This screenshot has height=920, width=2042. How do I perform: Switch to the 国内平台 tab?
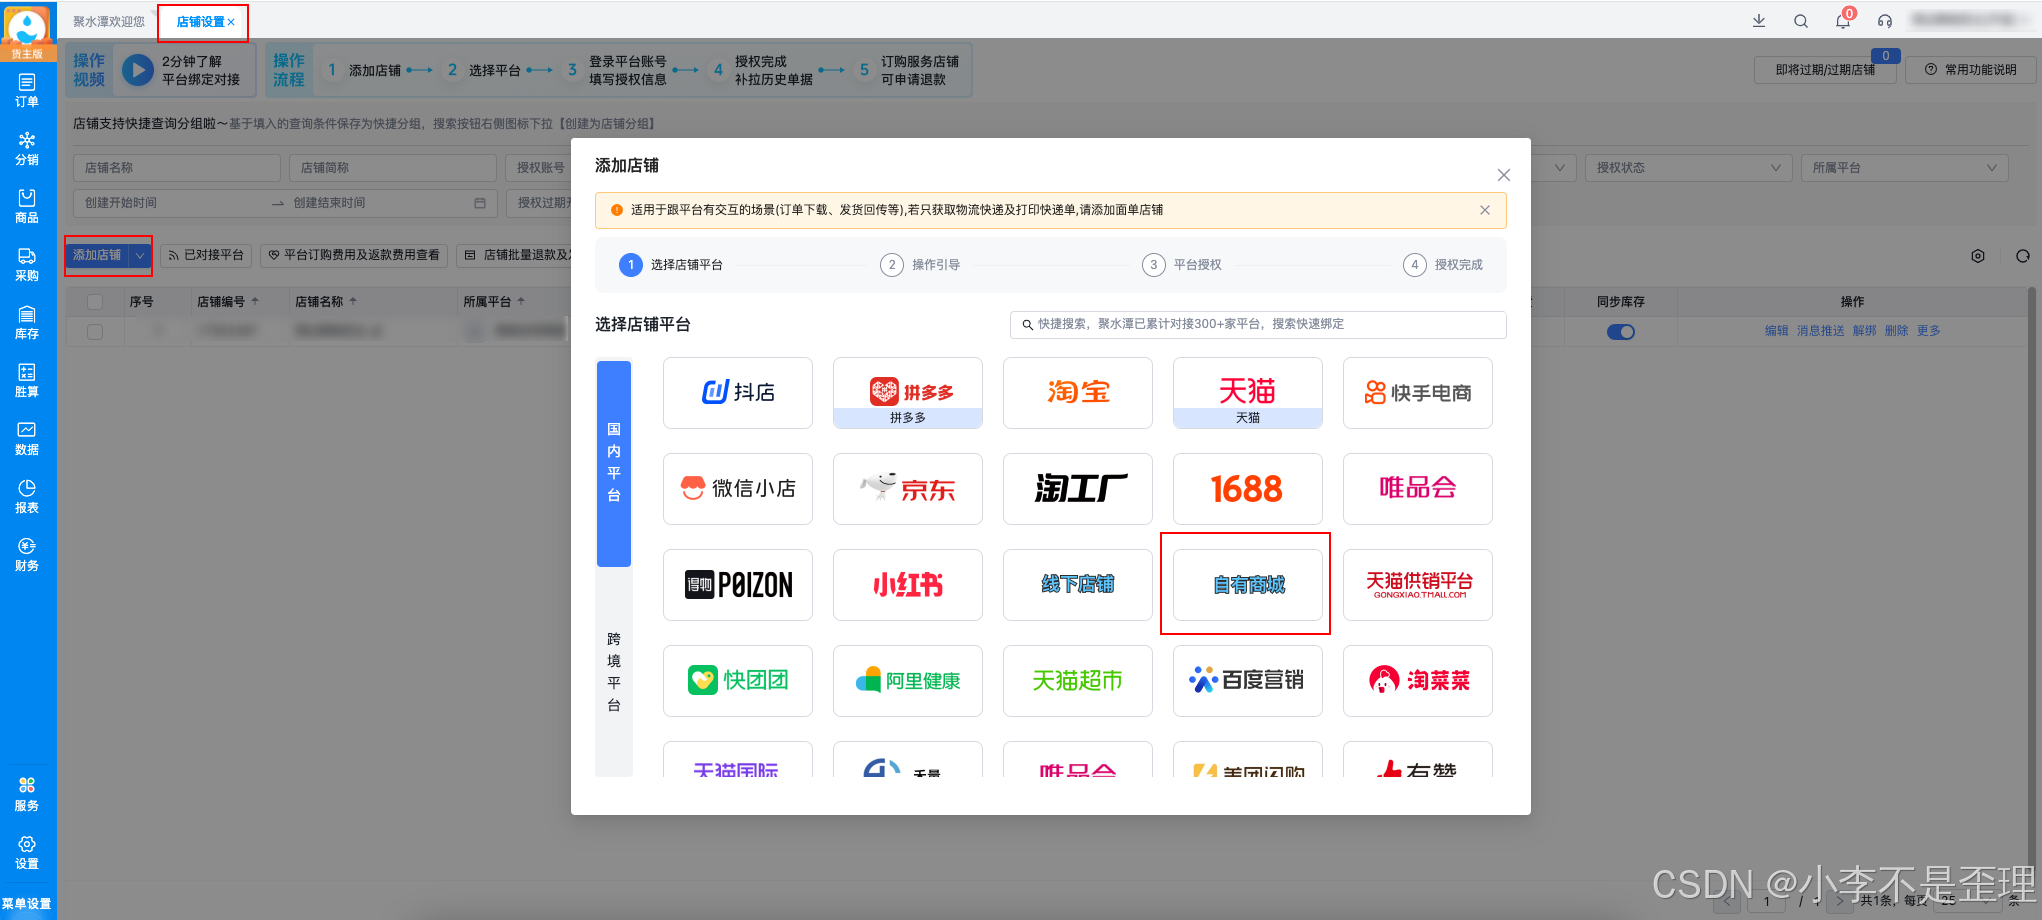point(614,463)
